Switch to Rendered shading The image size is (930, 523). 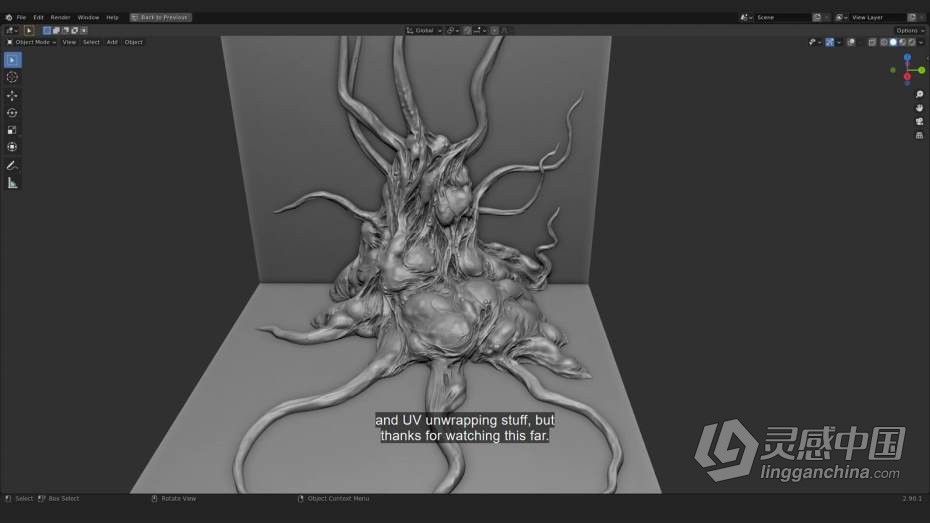point(912,42)
